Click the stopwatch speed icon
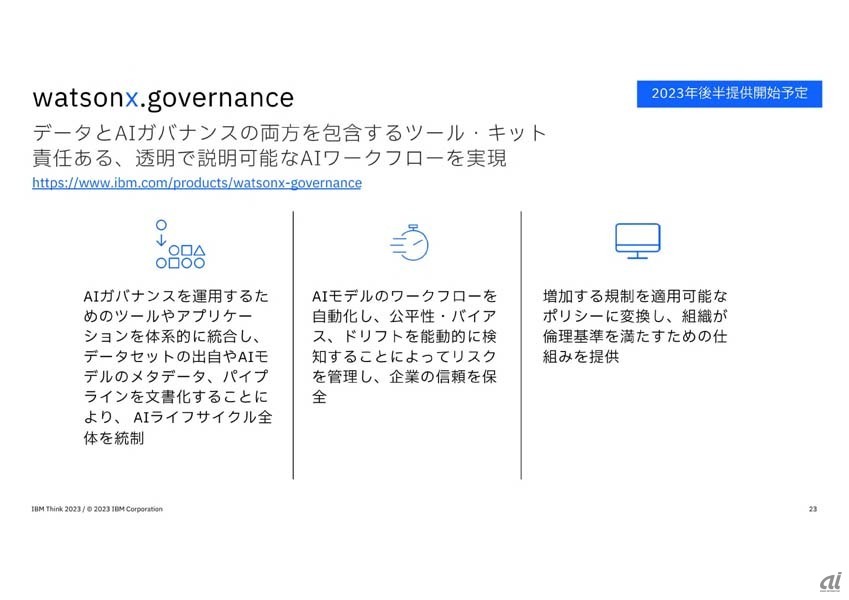This screenshot has width=849, height=600. coord(409,242)
